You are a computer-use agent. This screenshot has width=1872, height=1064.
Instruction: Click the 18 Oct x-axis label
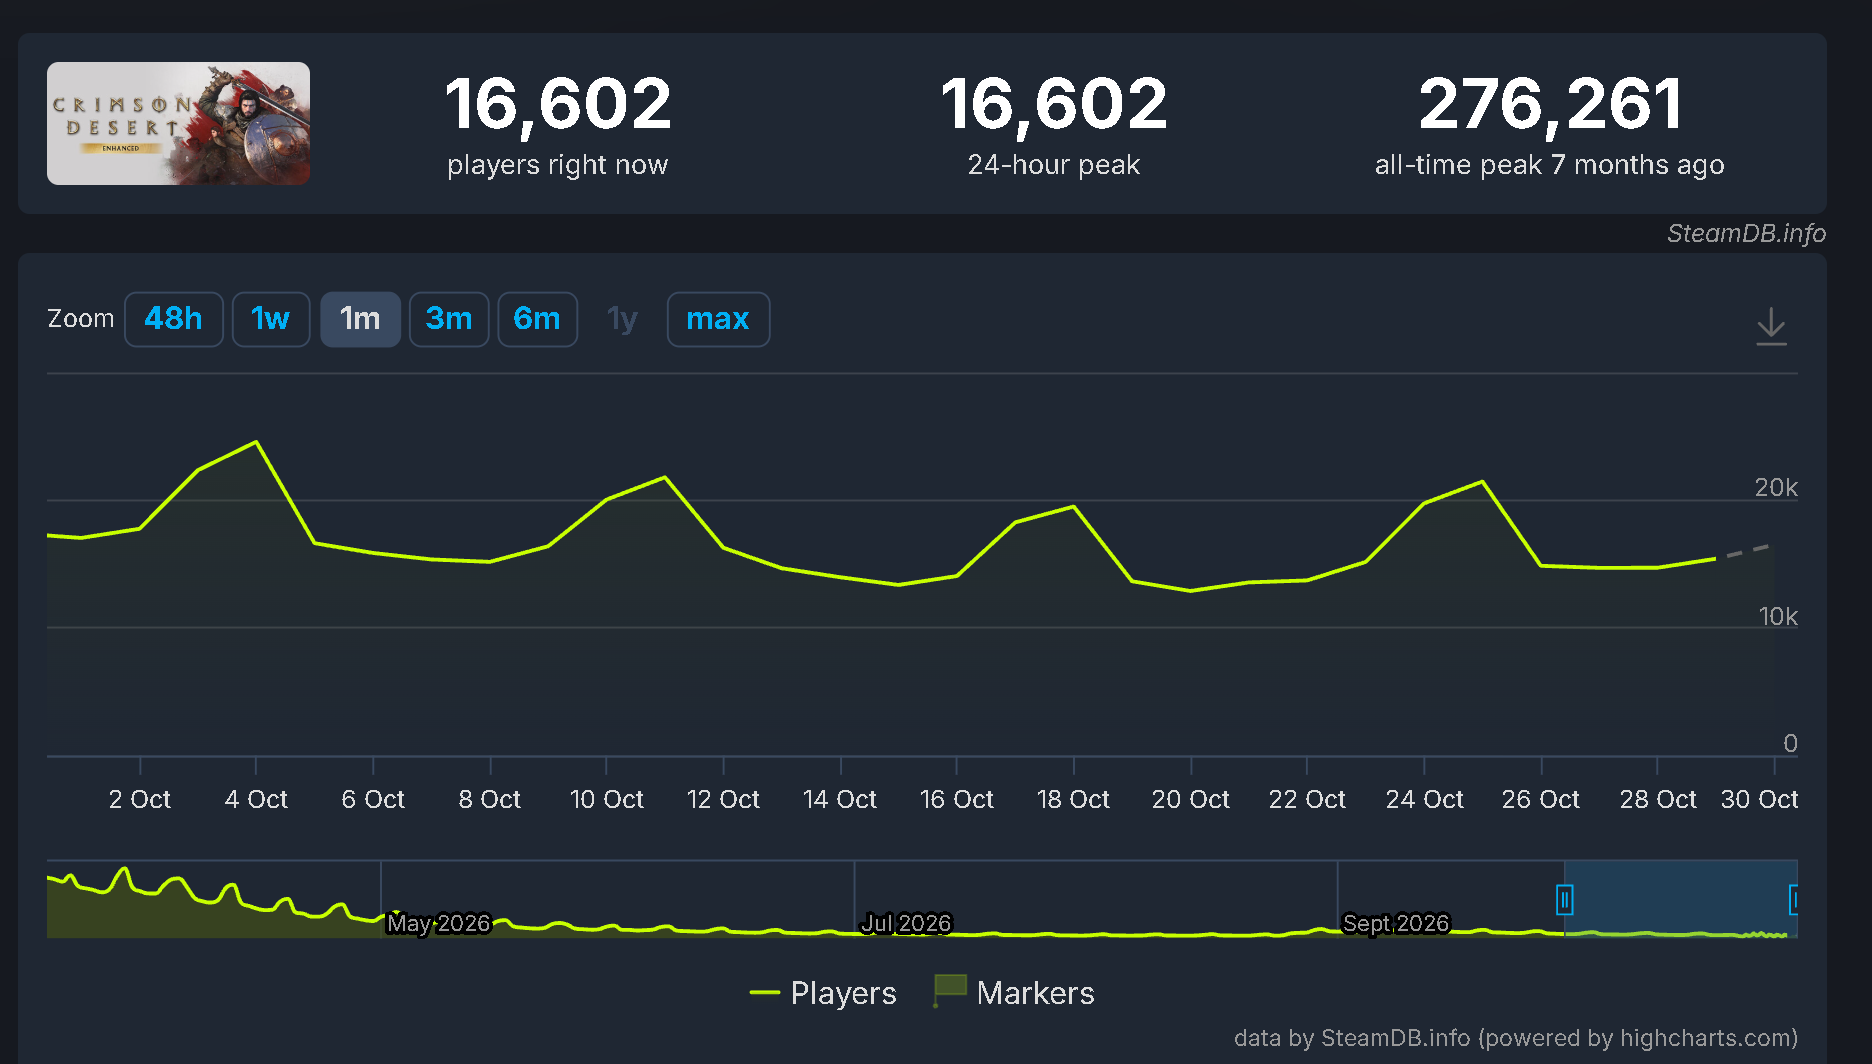click(1073, 799)
